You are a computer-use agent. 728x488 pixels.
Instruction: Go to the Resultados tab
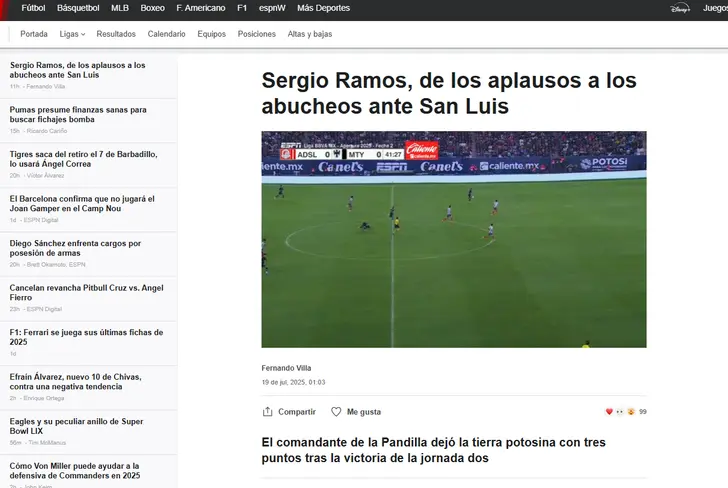[x=116, y=34]
